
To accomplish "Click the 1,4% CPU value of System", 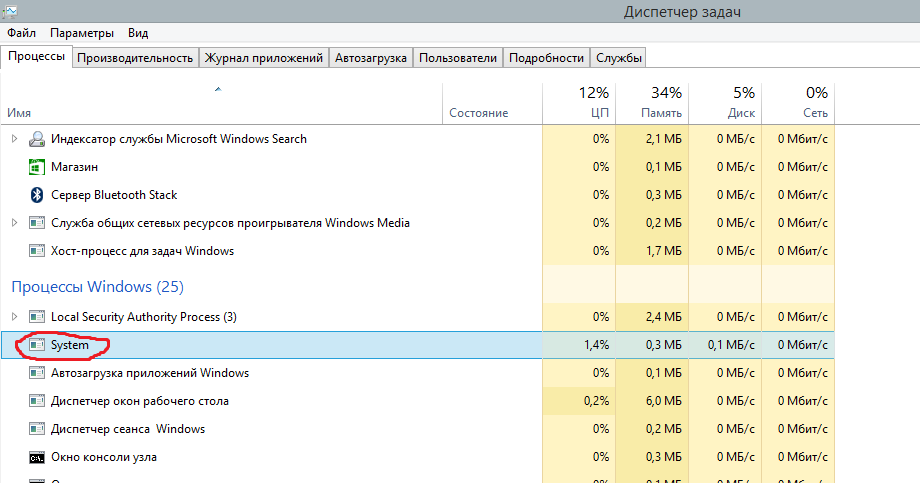I will [596, 345].
